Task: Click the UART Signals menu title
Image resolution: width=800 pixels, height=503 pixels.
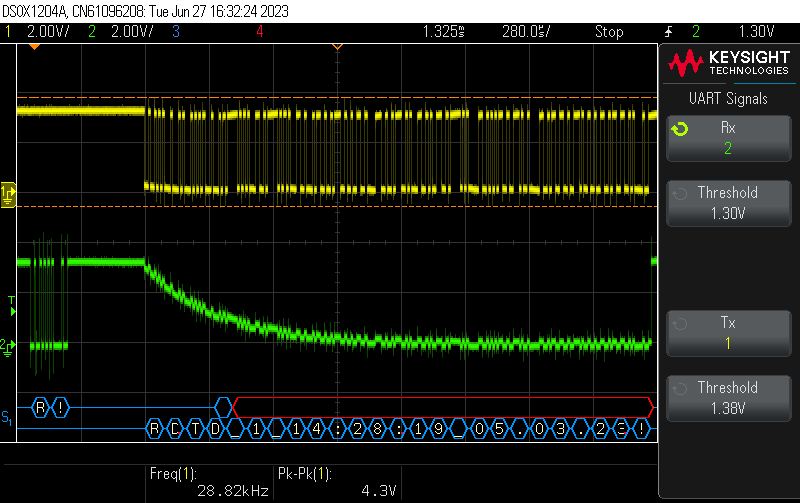Action: [728, 98]
